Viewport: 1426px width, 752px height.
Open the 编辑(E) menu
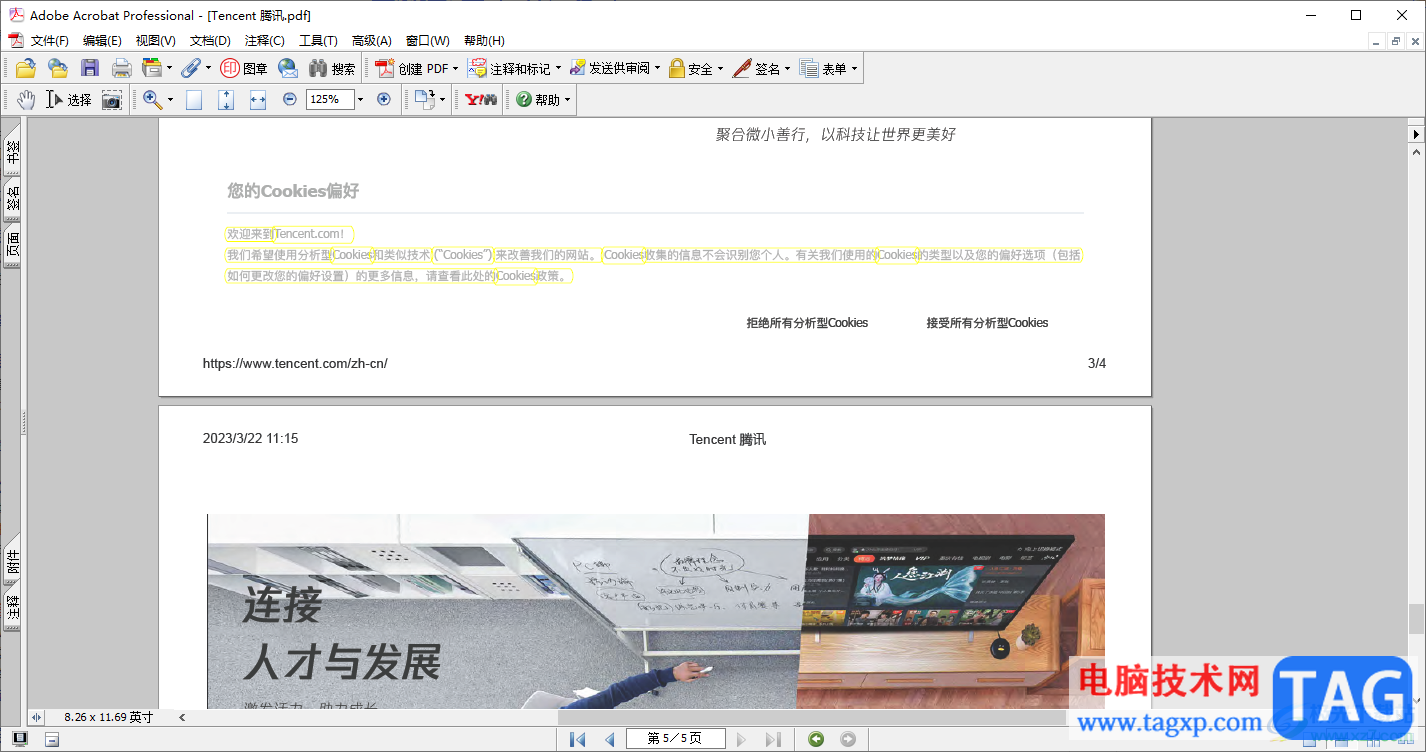pos(102,41)
